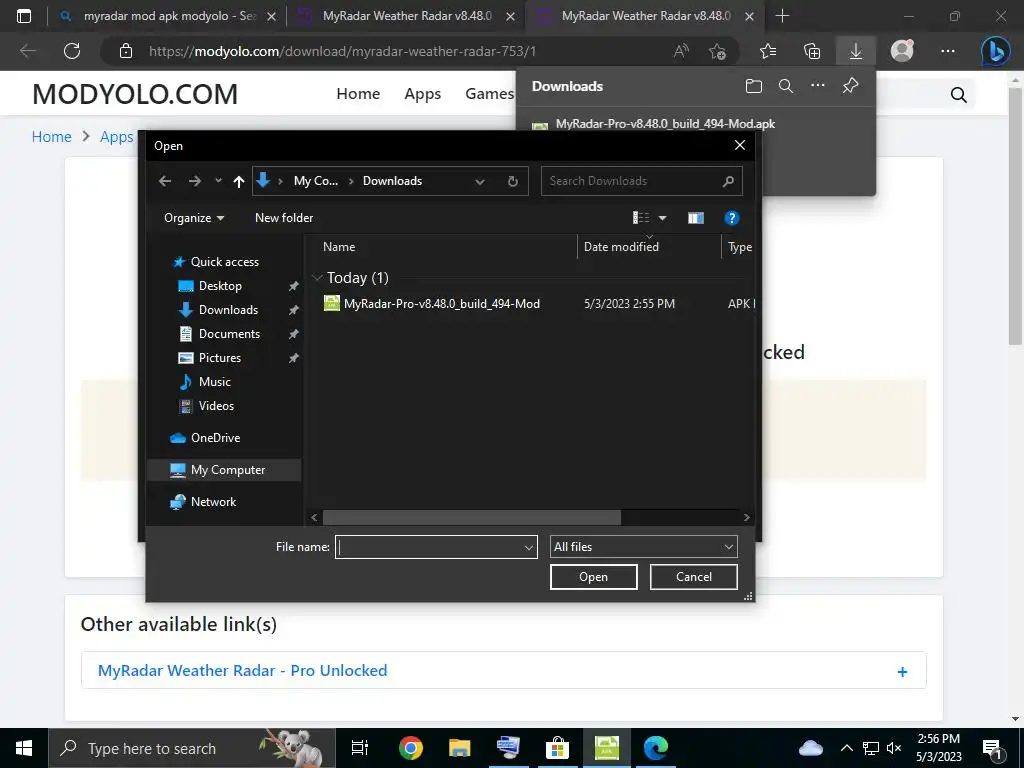Image resolution: width=1024 pixels, height=768 pixels.
Task: Open recent locations chevron in dialog
Action: click(x=218, y=181)
